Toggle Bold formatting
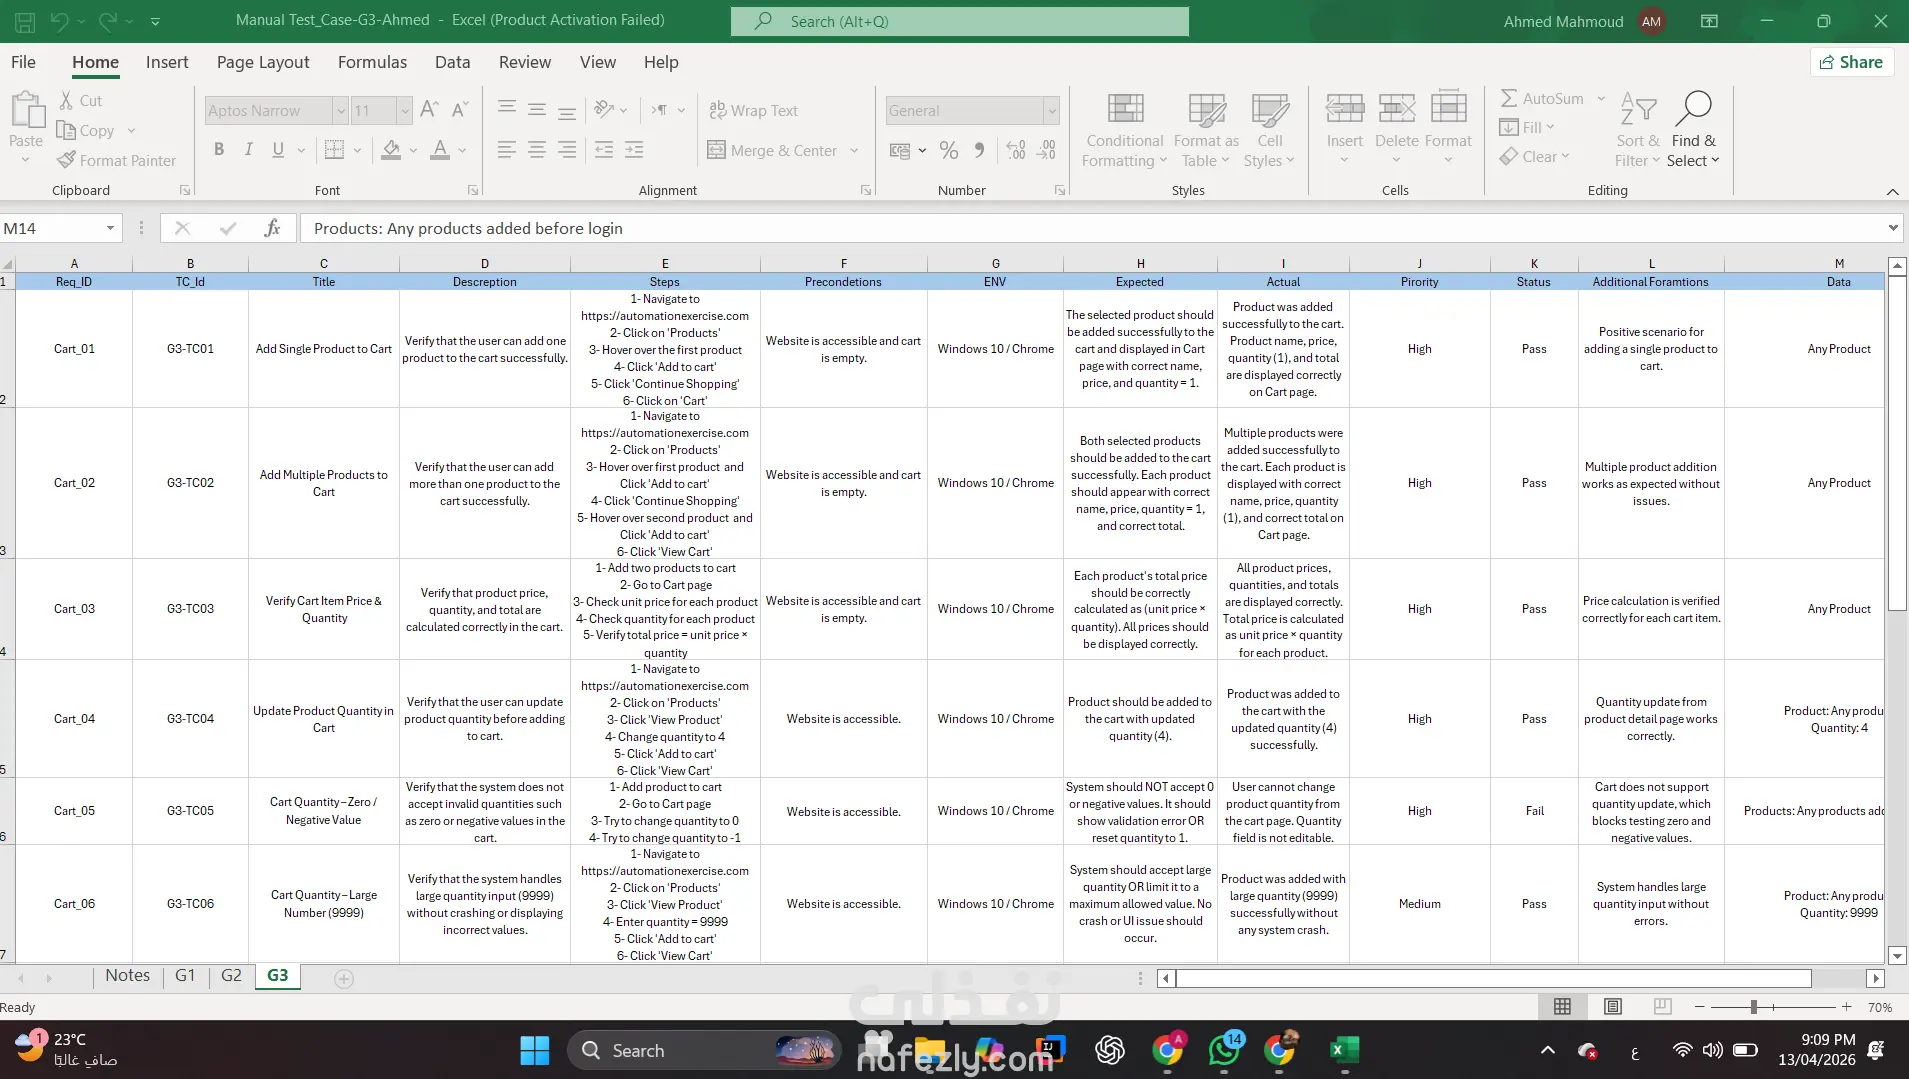 (219, 150)
